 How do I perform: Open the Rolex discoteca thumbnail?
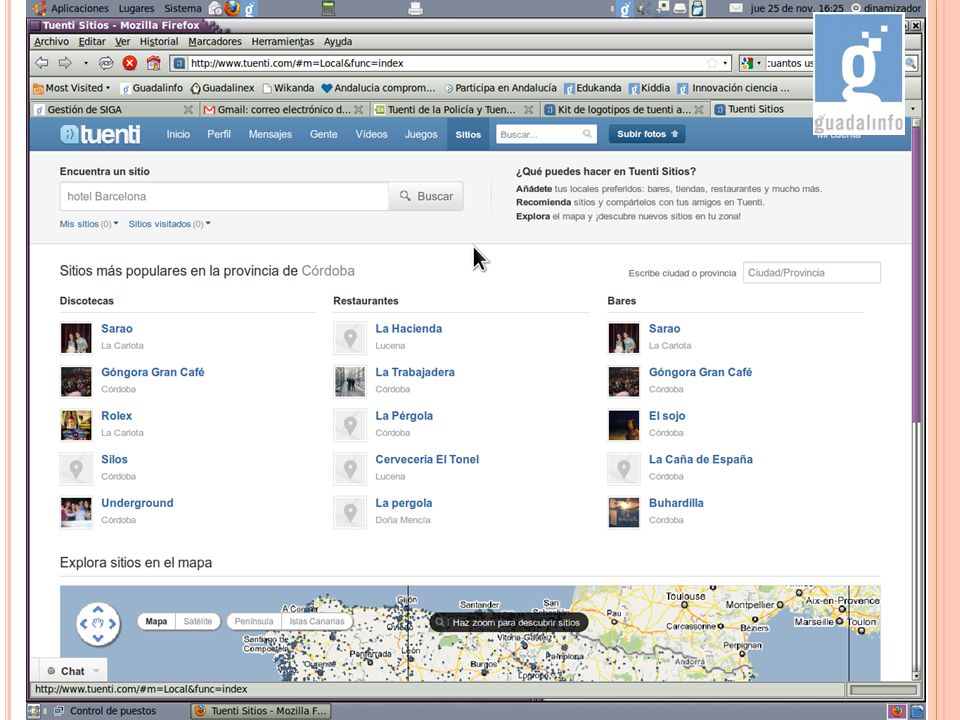pyautogui.click(x=76, y=425)
